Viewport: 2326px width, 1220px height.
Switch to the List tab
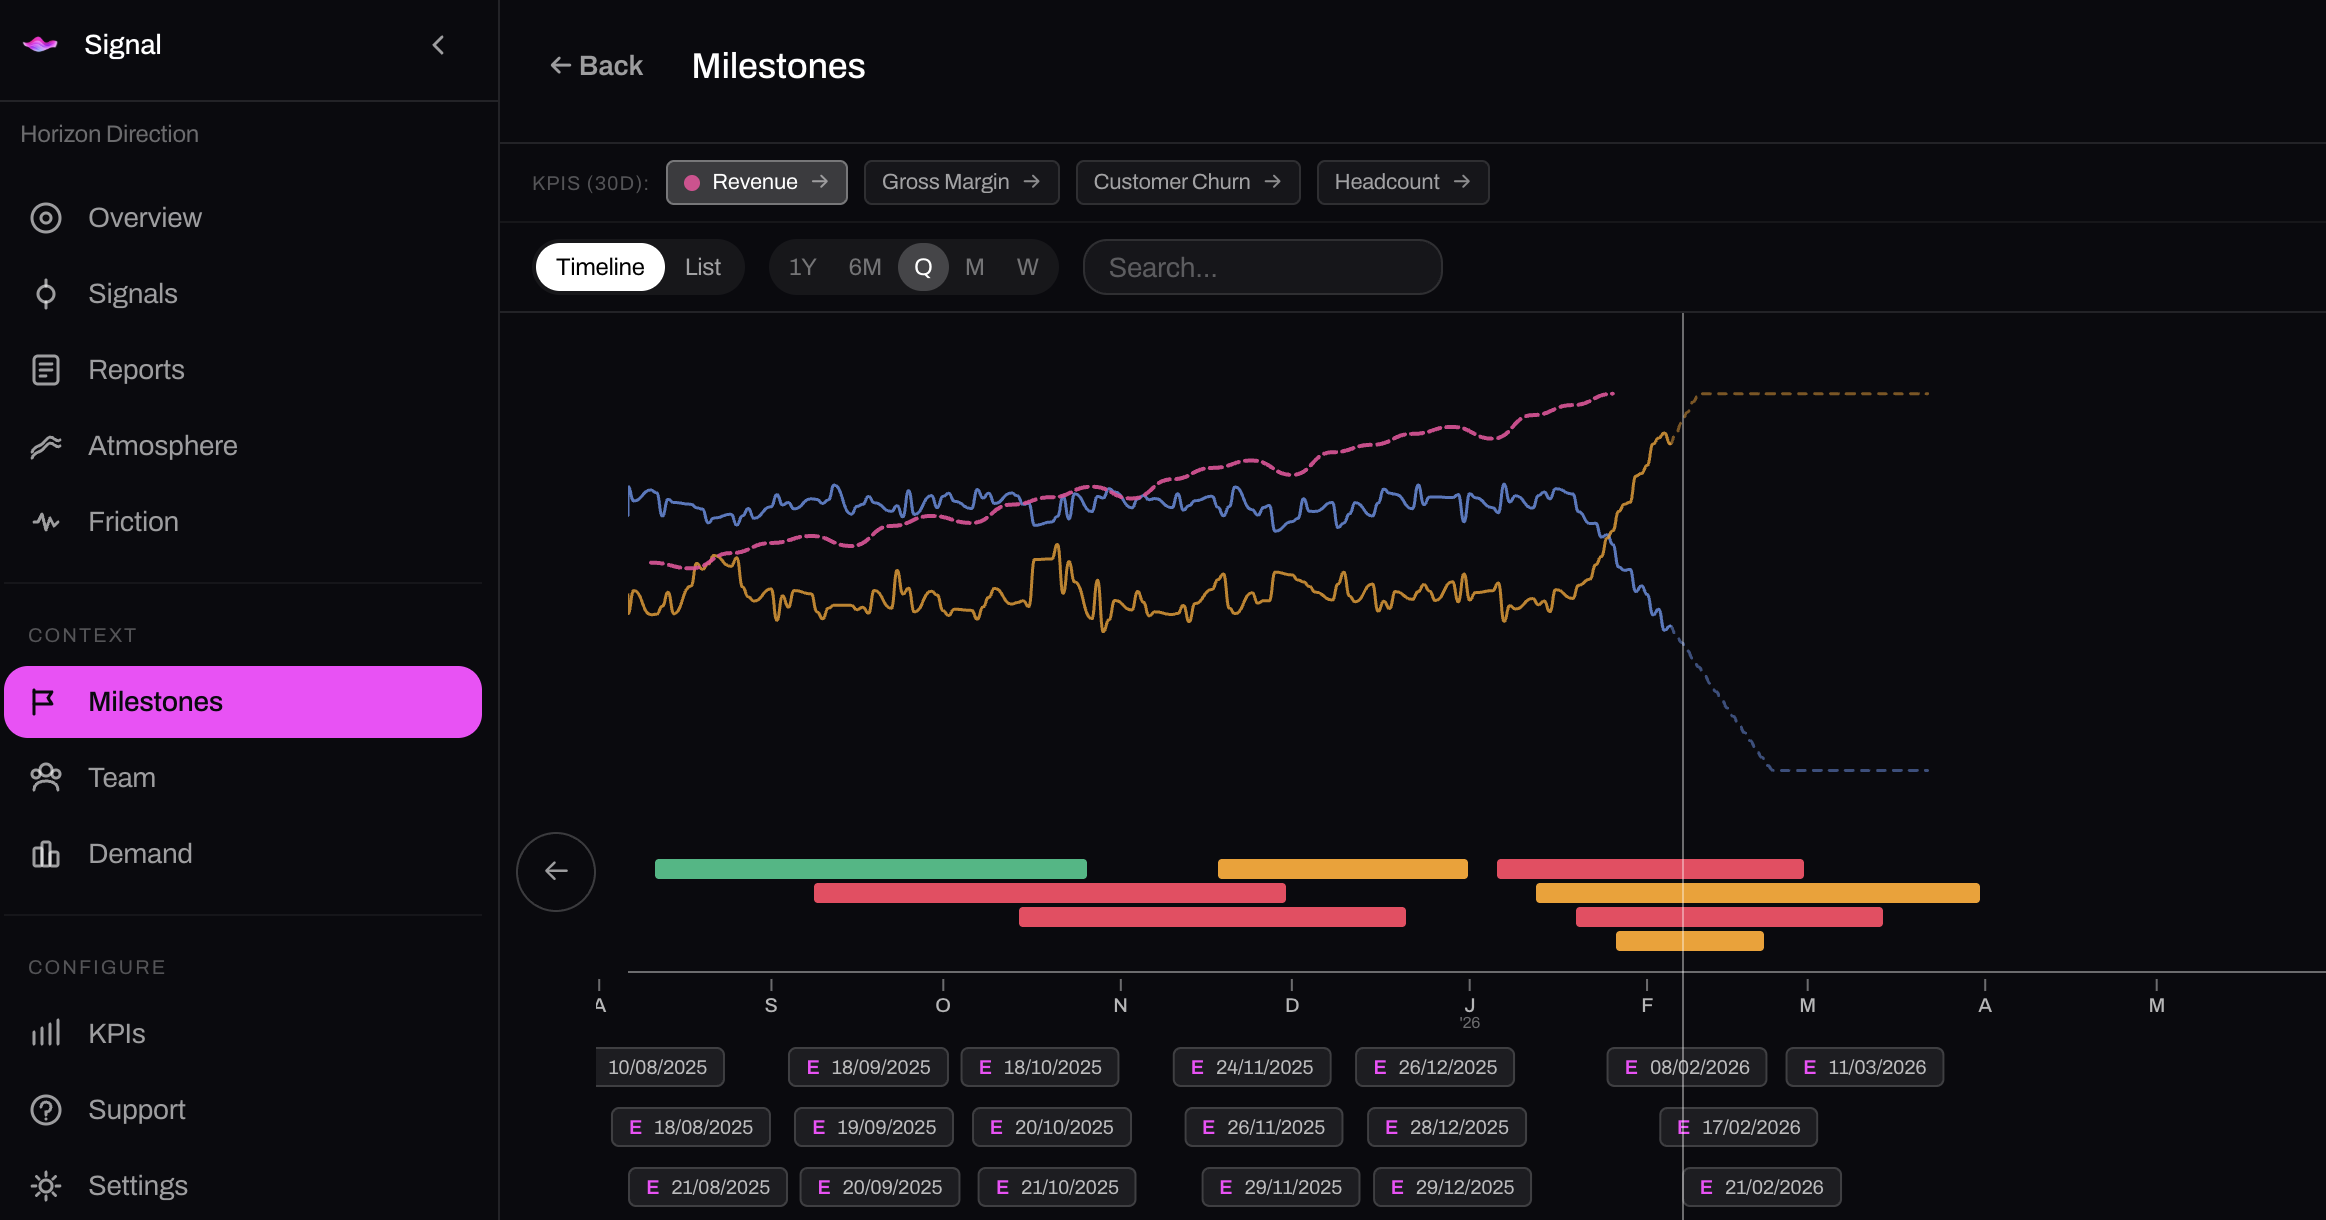pos(702,267)
